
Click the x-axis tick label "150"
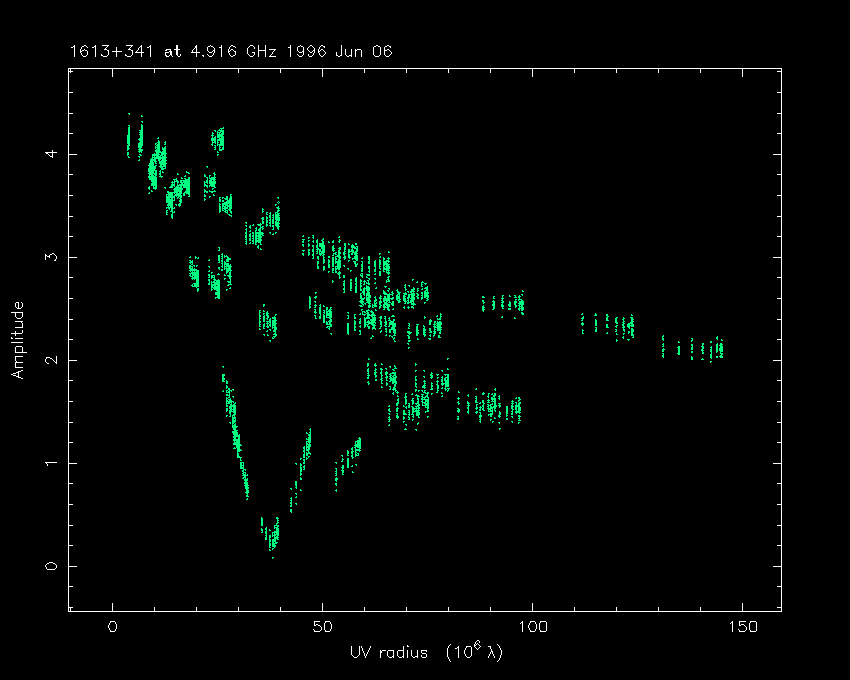742,627
